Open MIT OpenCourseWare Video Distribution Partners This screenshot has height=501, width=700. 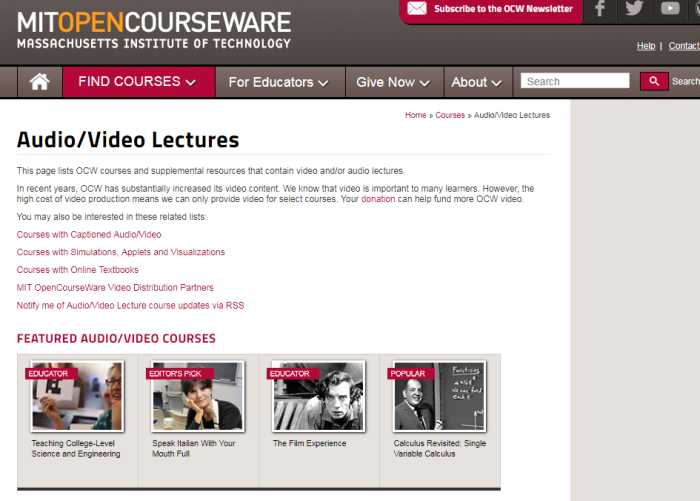click(x=115, y=288)
